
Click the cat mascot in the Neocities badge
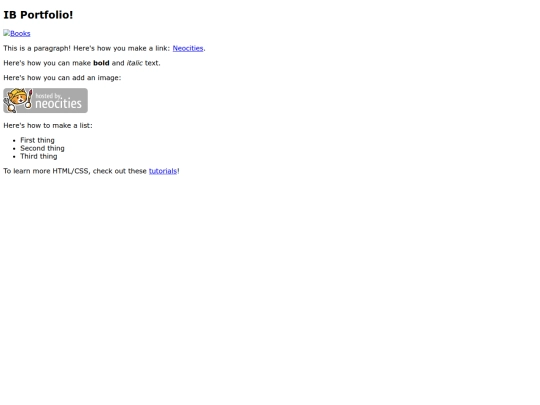[18, 100]
